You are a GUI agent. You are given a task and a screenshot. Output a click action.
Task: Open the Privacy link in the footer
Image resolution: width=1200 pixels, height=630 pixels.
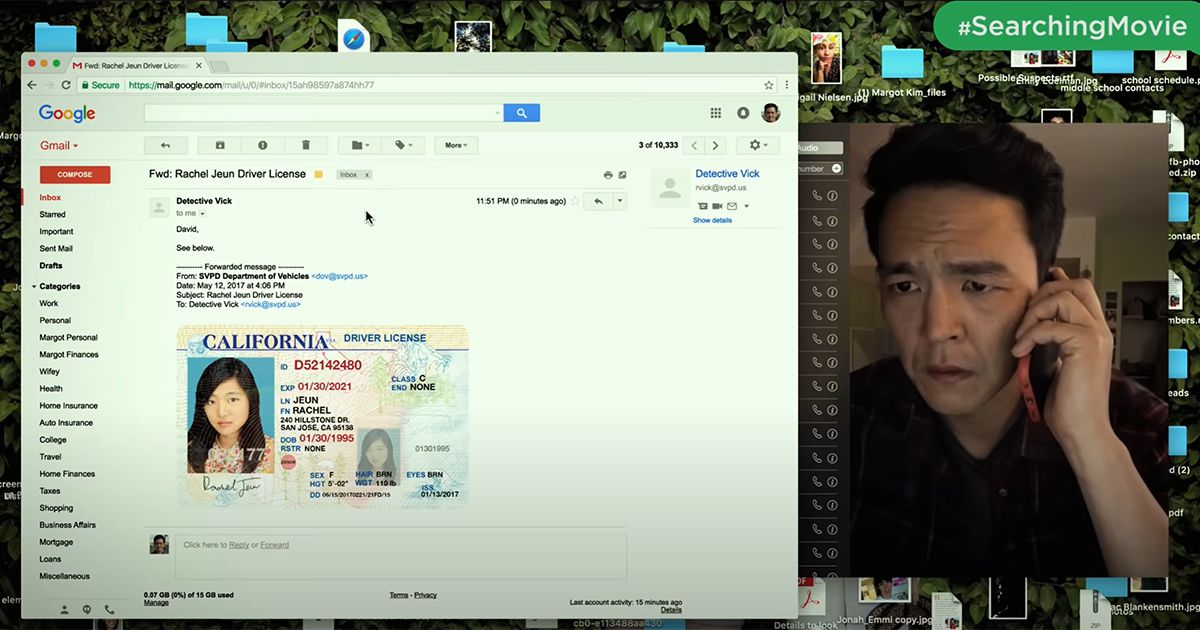(x=426, y=595)
